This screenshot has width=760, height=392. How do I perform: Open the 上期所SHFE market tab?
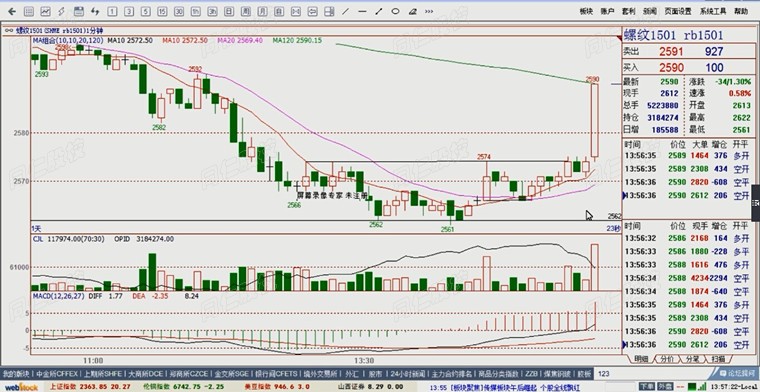[102, 374]
